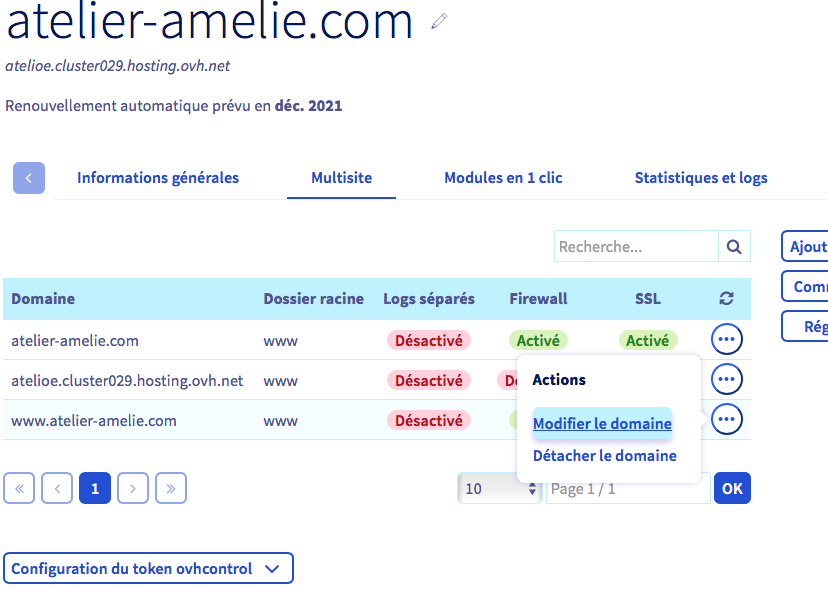The image size is (828, 603).
Task: Jump to the last page of results
Action: point(171,488)
